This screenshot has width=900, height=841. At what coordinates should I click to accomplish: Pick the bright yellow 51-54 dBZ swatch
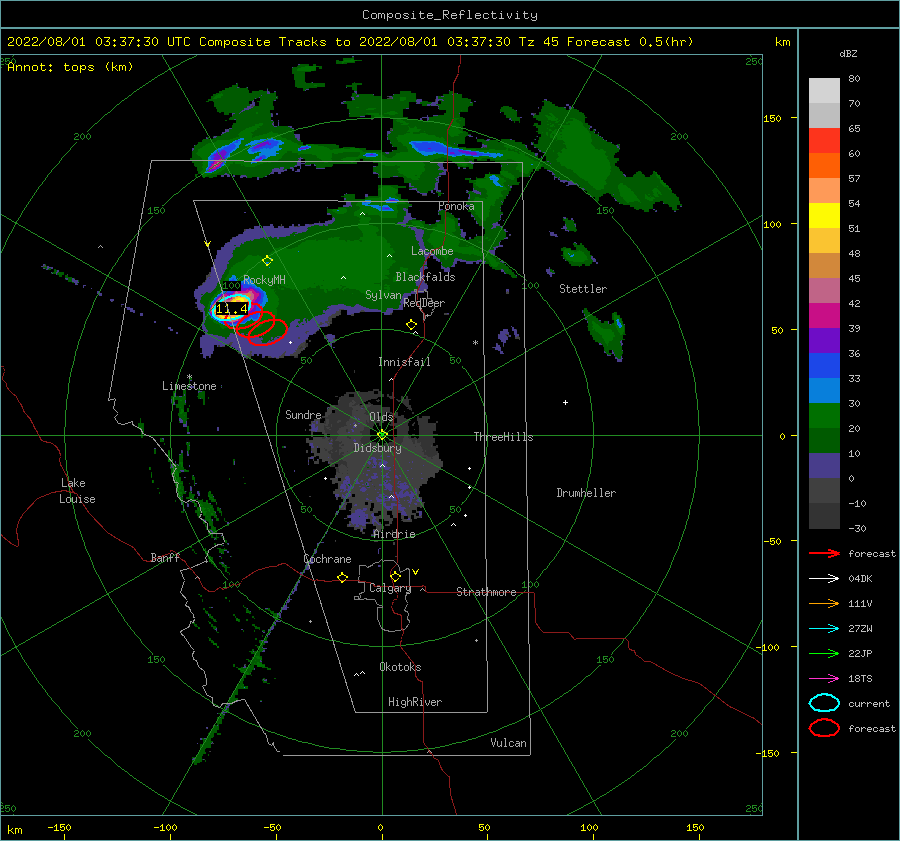click(824, 216)
